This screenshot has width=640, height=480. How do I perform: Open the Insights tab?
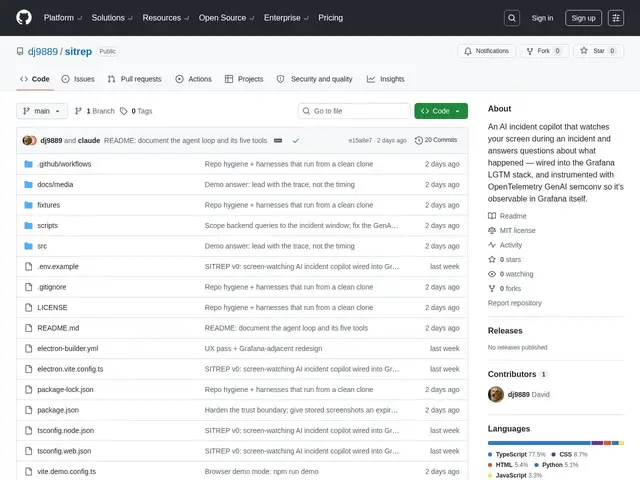[x=385, y=79]
